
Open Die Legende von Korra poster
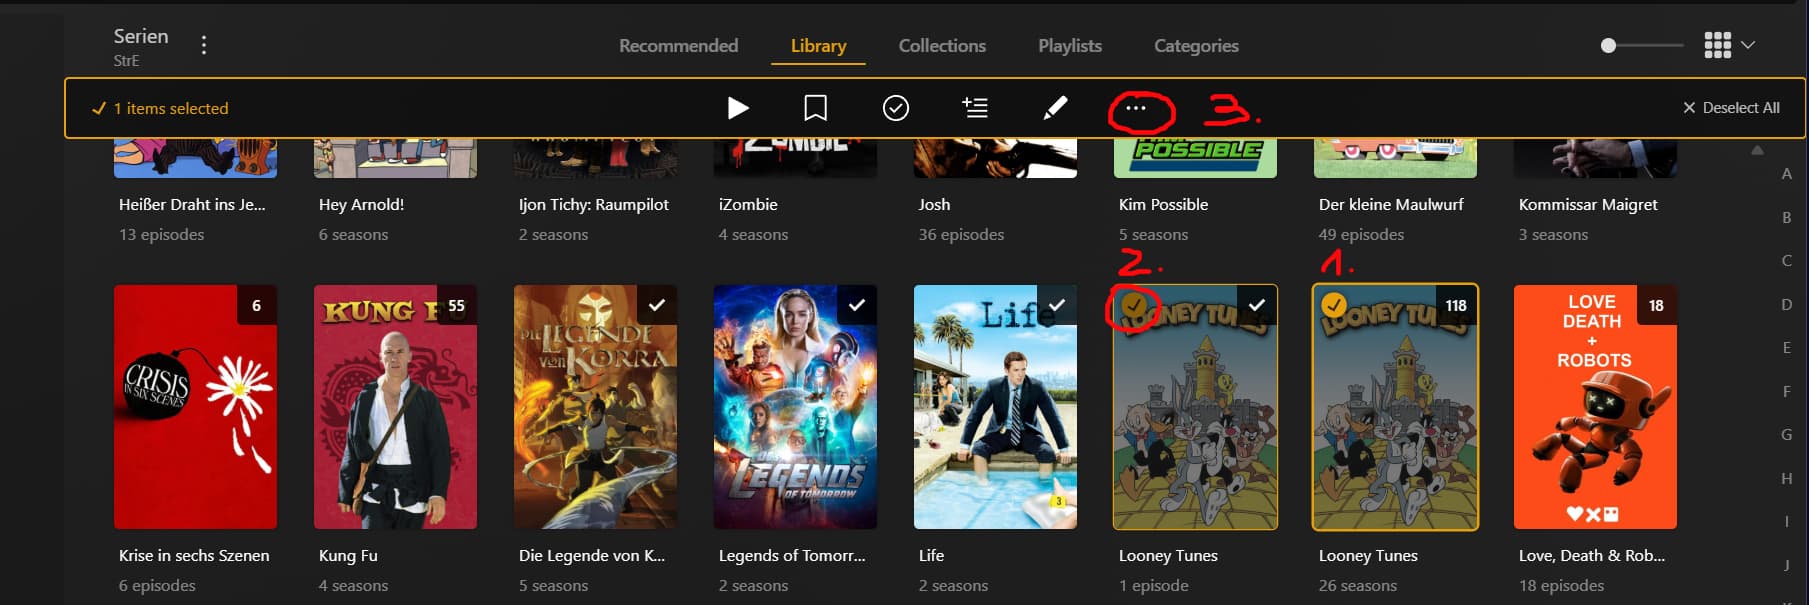[x=595, y=407]
